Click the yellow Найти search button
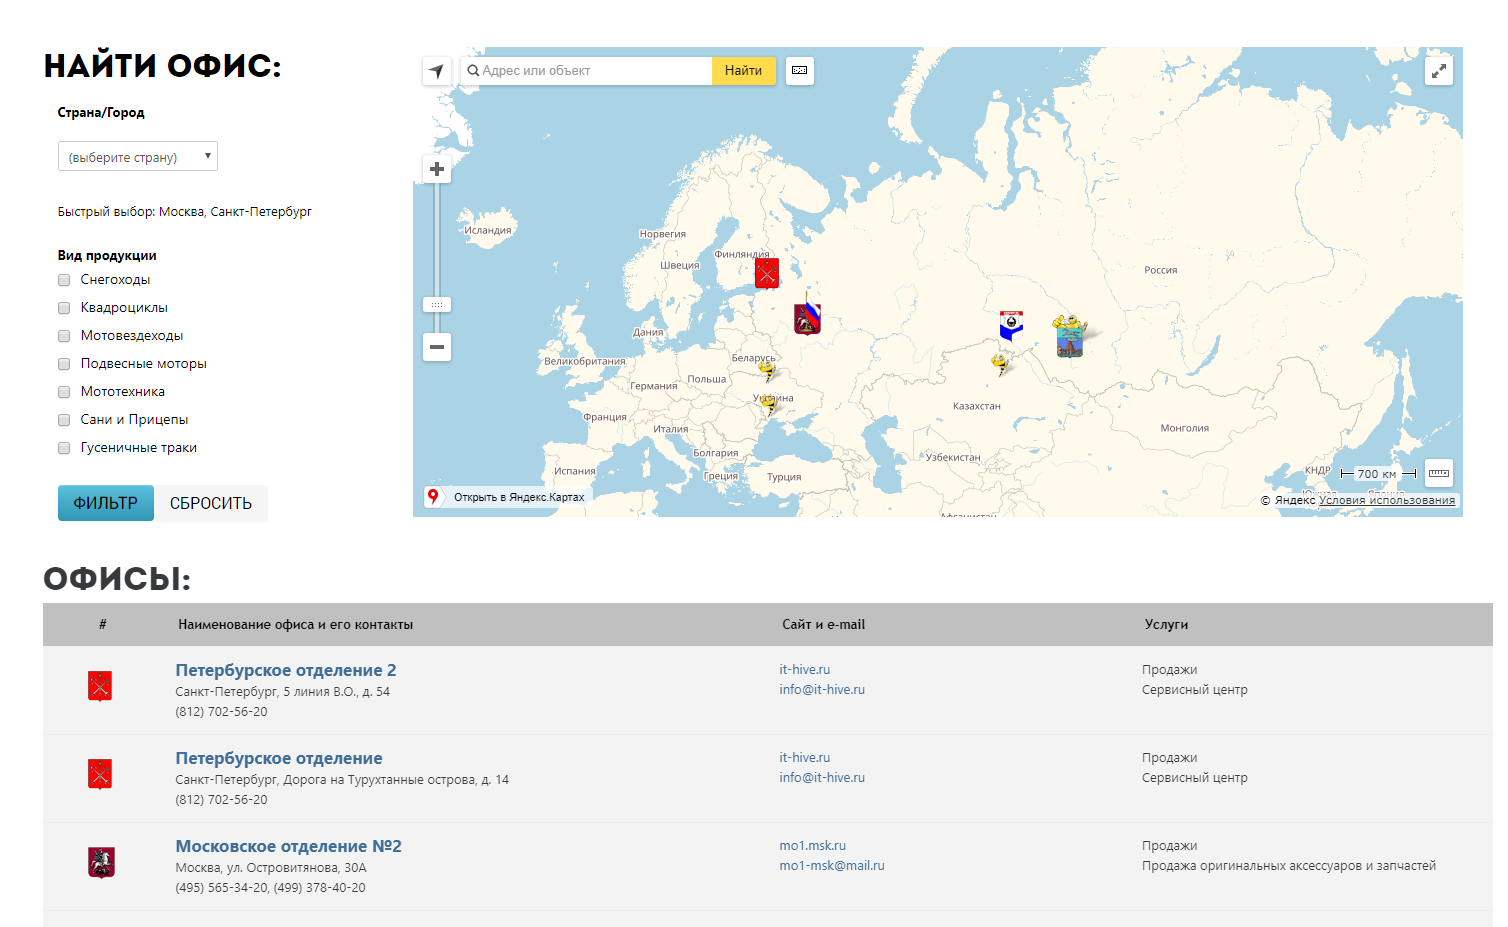Image resolution: width=1508 pixels, height=927 pixels. (743, 71)
